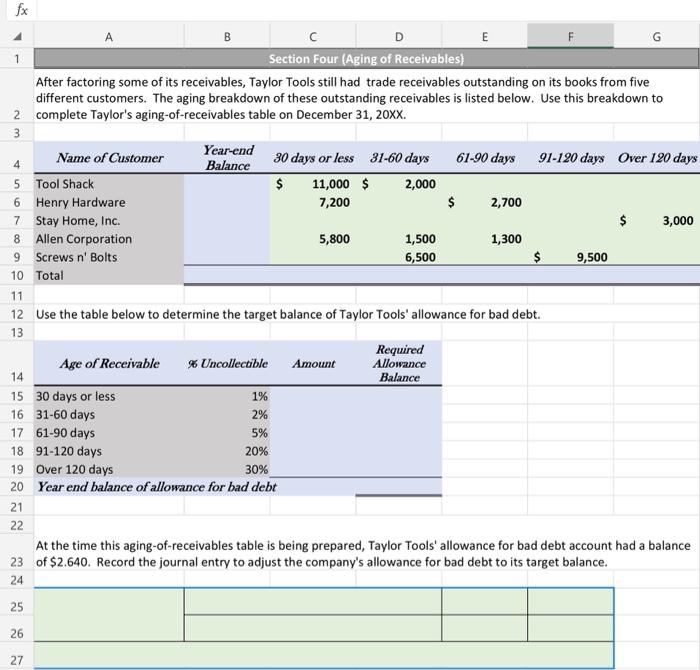
Task: Click the 'Section Four (Aging of Receivables)' title
Action: coord(367,59)
